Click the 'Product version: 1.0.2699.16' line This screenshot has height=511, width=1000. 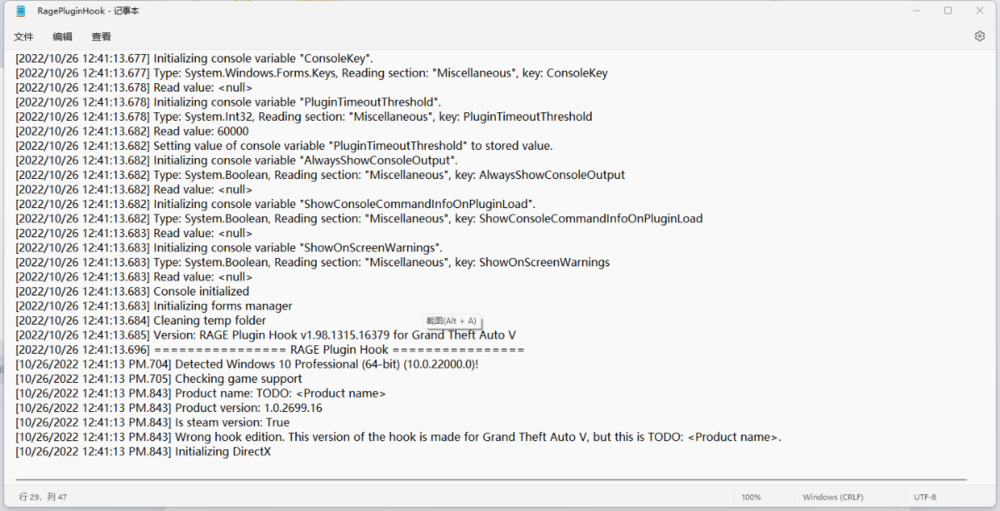[248, 408]
